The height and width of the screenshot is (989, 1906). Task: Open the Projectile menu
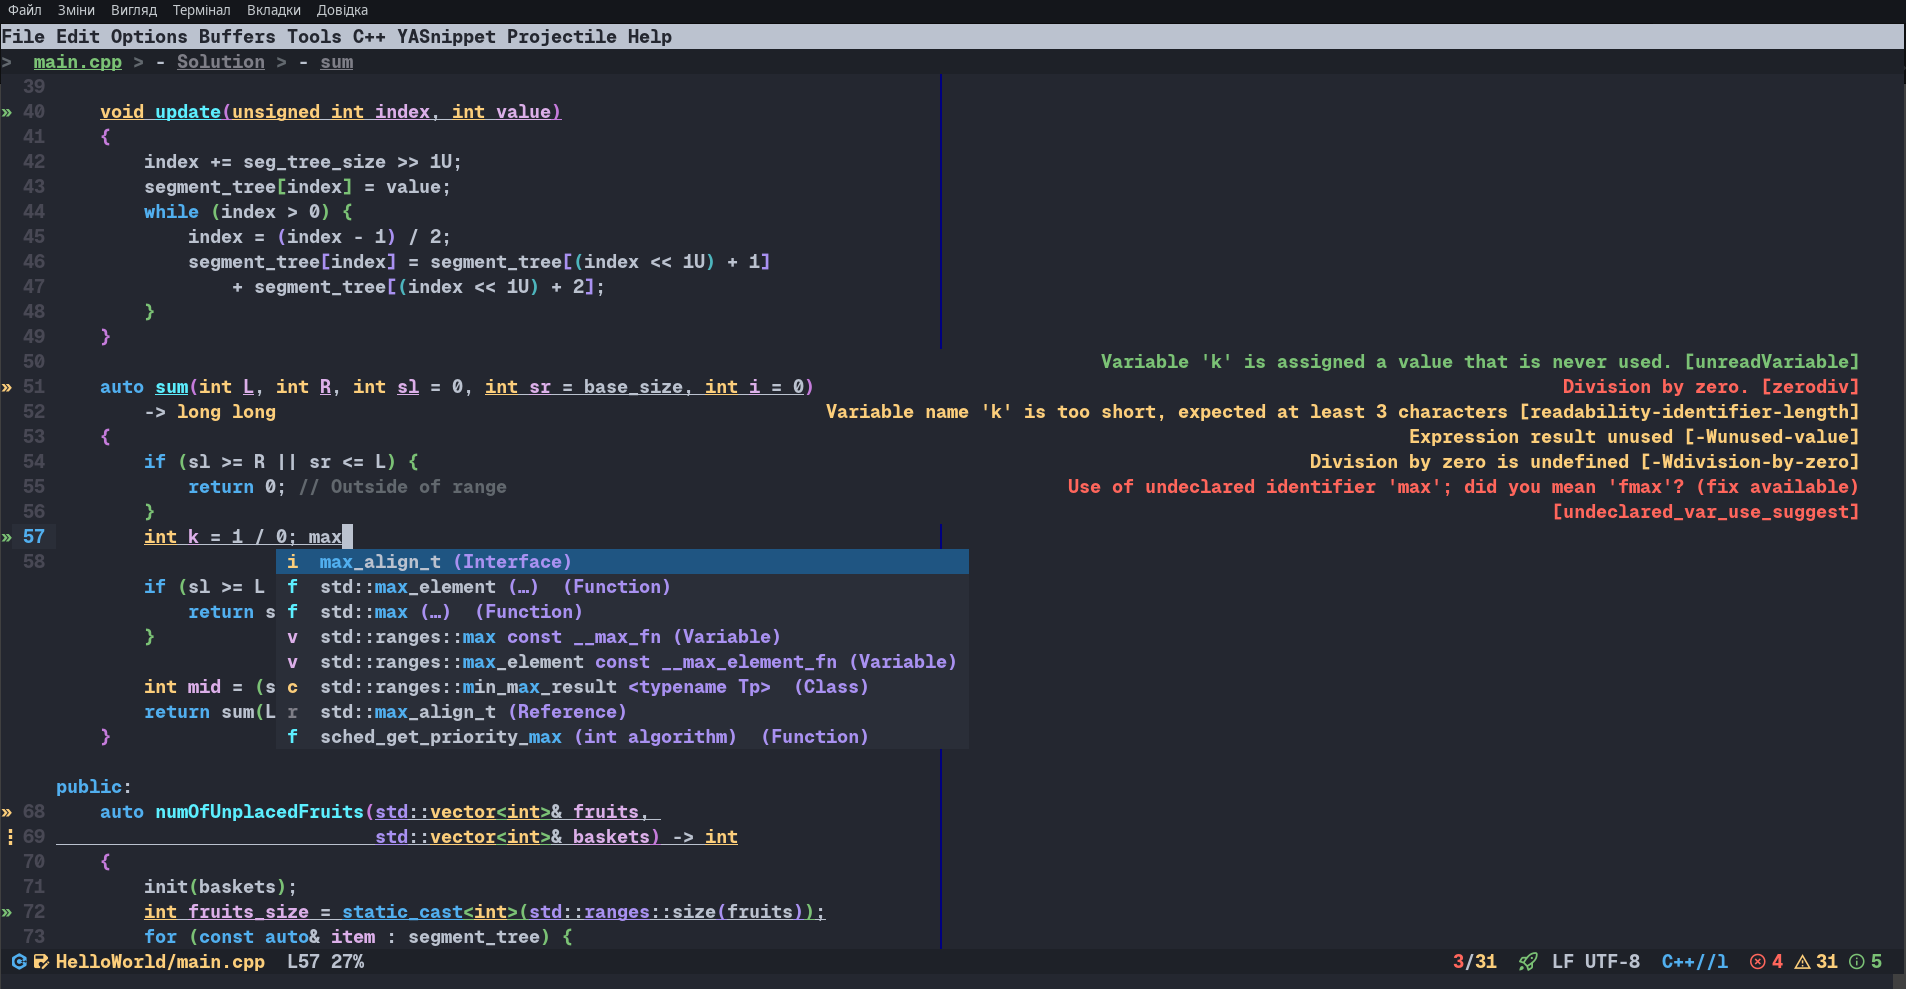click(x=561, y=37)
